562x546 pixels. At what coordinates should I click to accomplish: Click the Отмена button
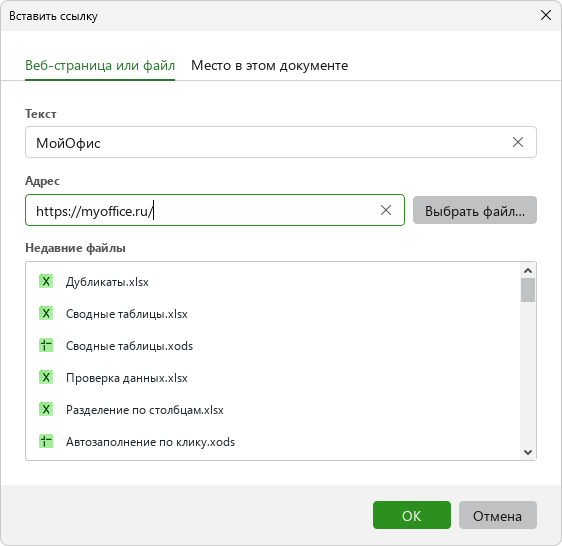click(498, 515)
